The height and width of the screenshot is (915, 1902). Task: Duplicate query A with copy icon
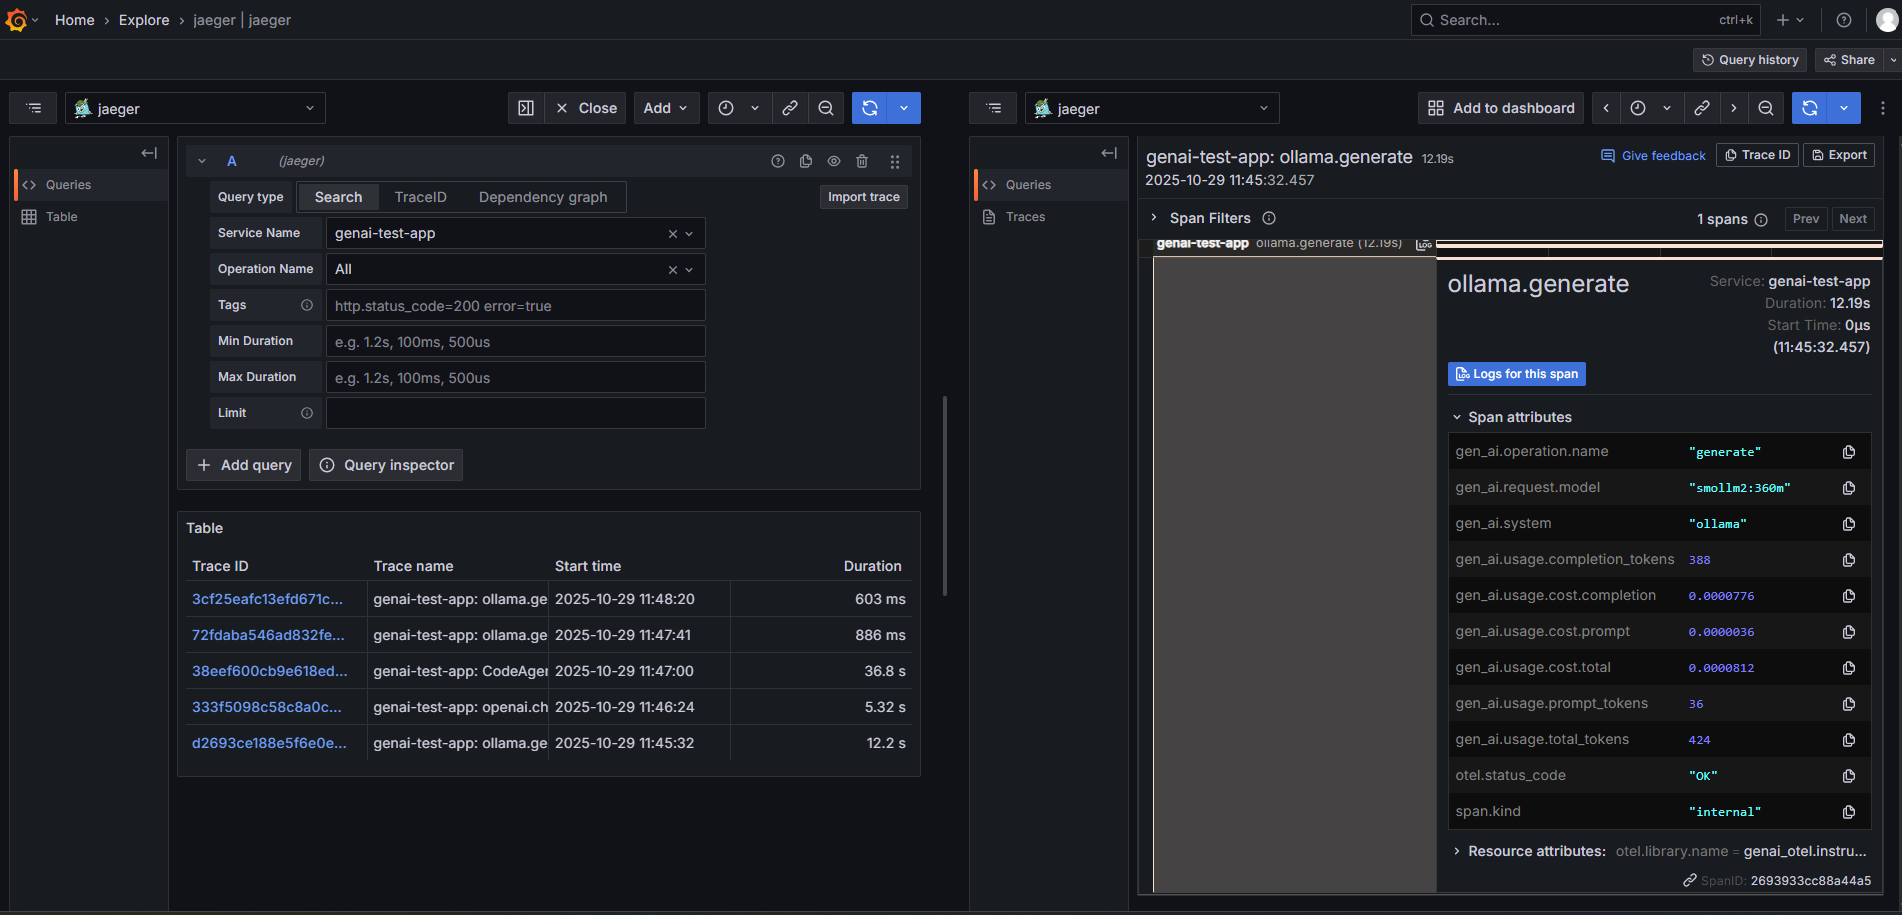tap(806, 161)
